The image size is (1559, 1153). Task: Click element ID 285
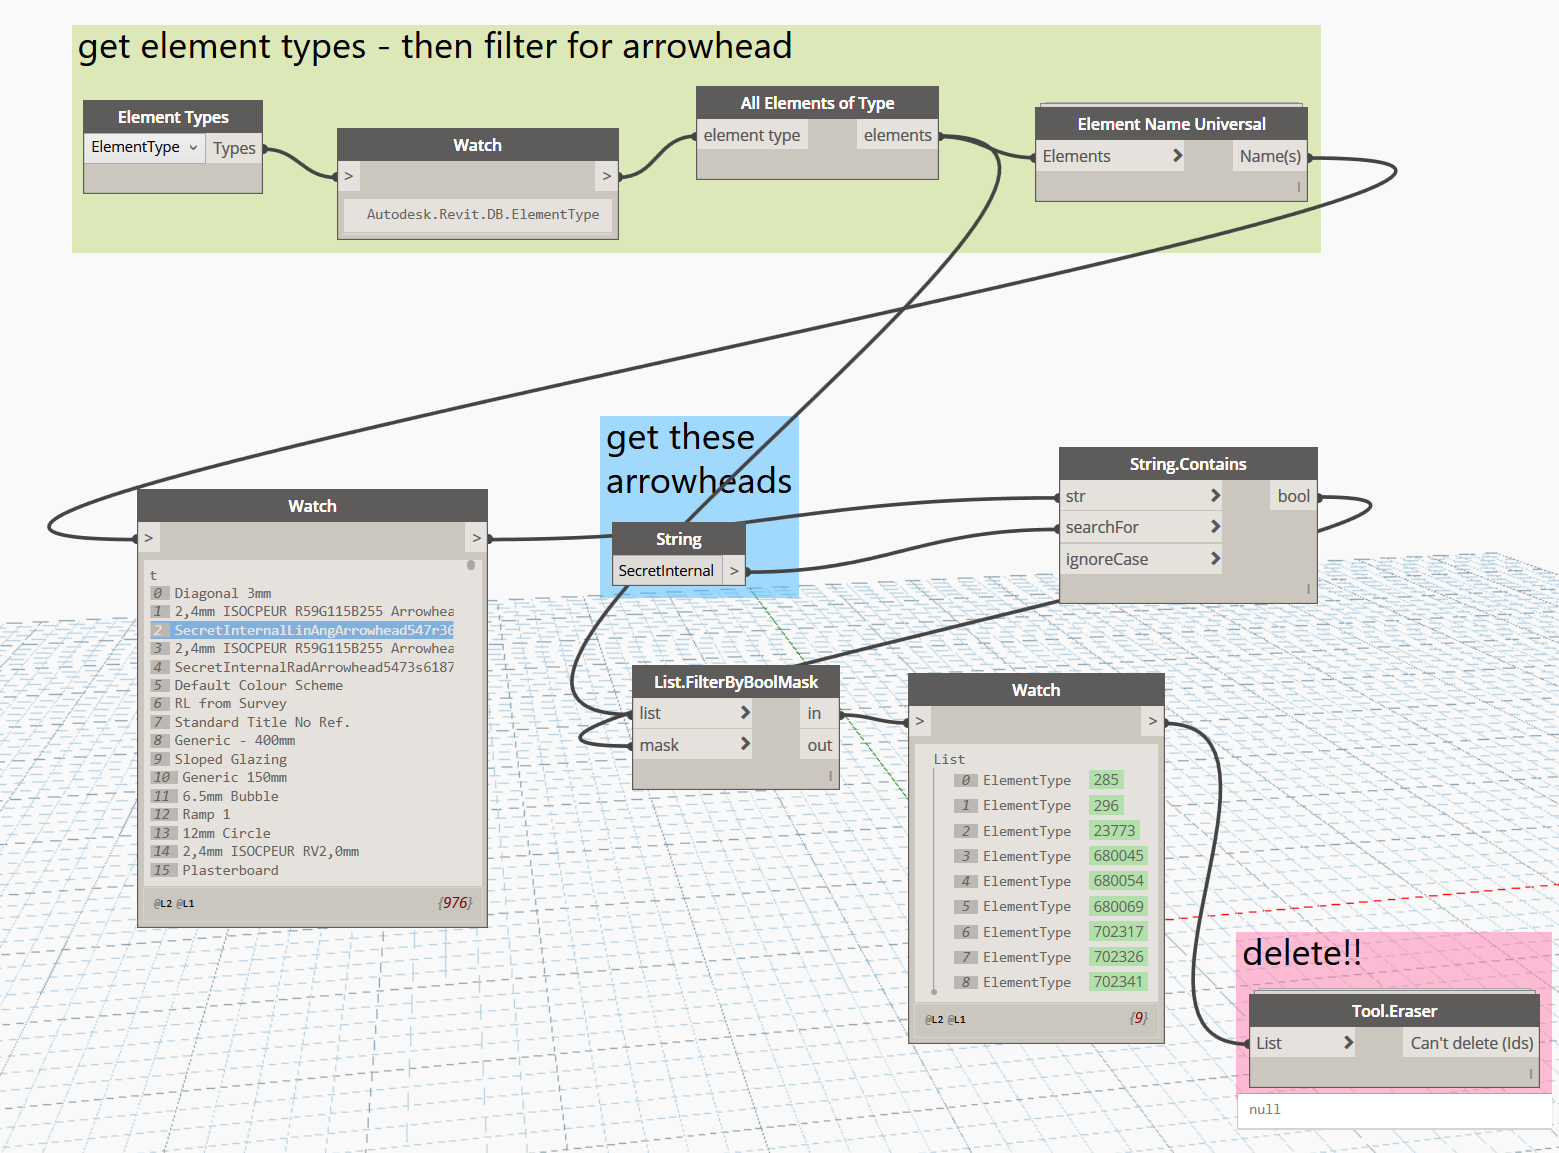point(1106,780)
